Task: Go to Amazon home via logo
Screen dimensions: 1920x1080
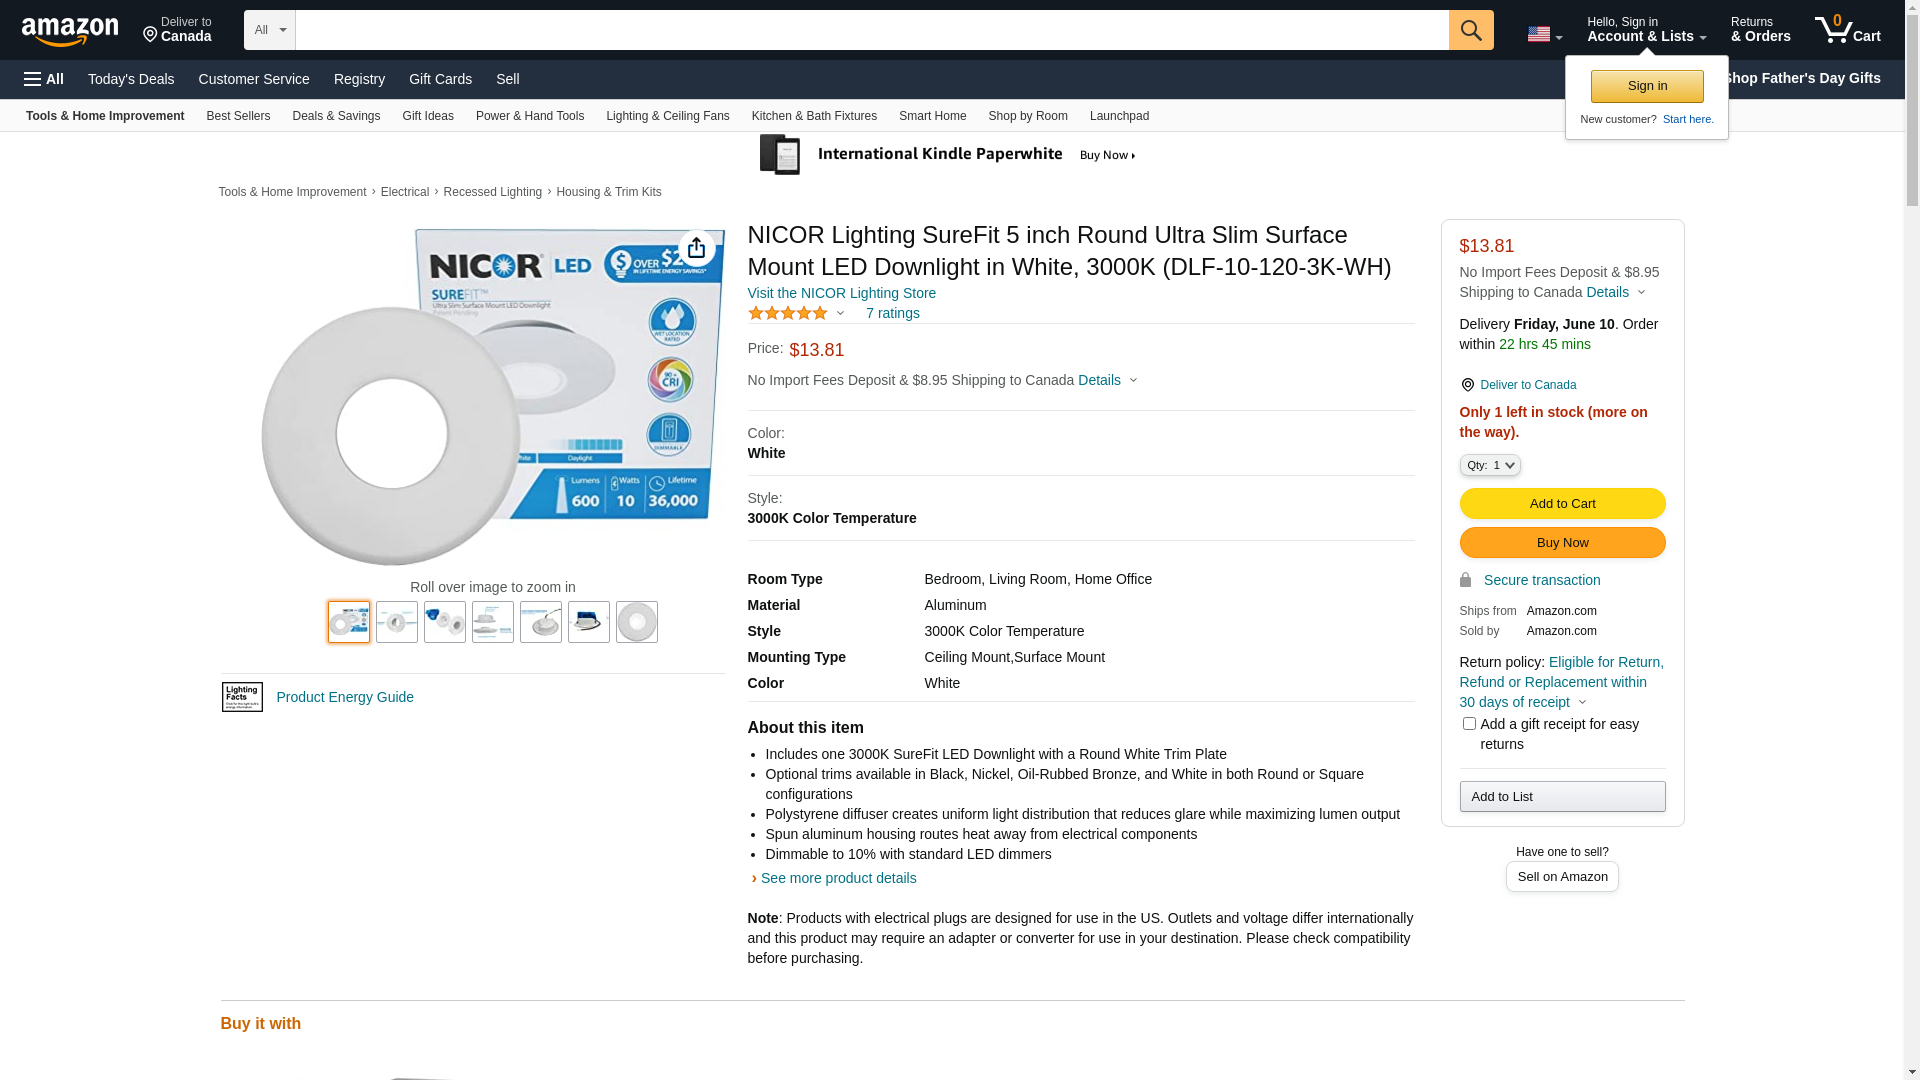Action: pos(70,32)
